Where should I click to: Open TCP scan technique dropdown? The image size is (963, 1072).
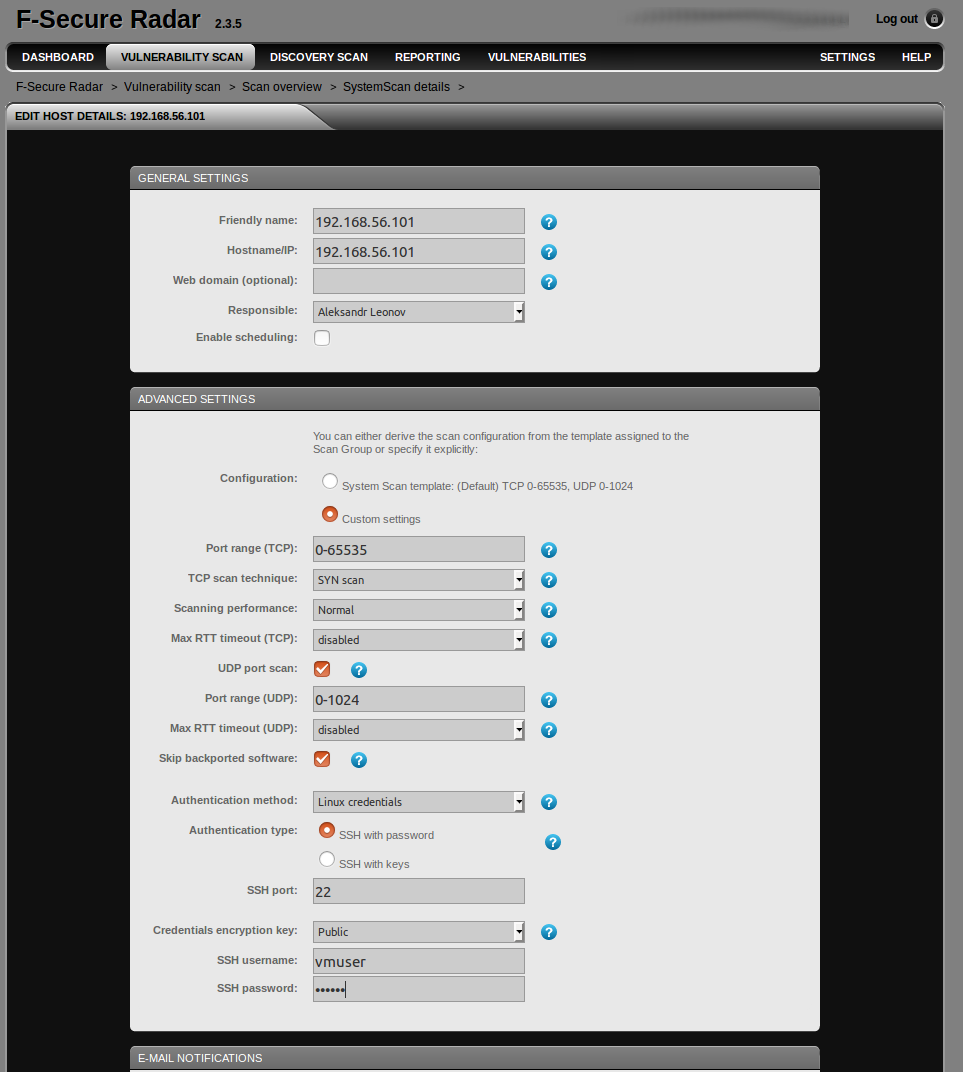(x=419, y=580)
